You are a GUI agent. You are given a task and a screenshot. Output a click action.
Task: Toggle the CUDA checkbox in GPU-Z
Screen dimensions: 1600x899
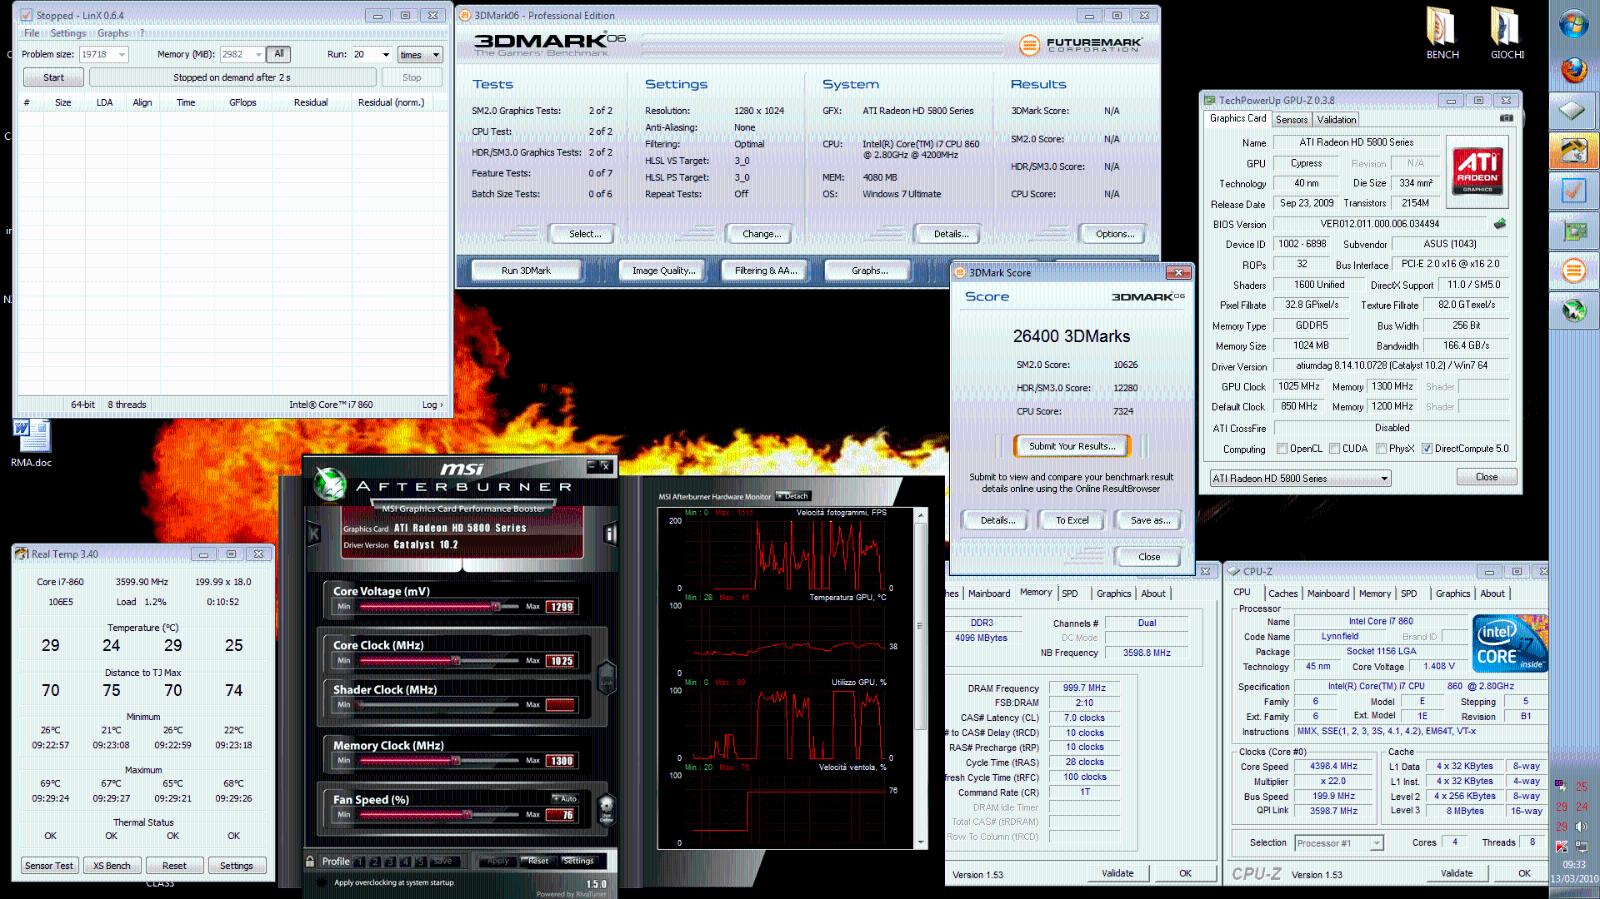coord(1334,449)
